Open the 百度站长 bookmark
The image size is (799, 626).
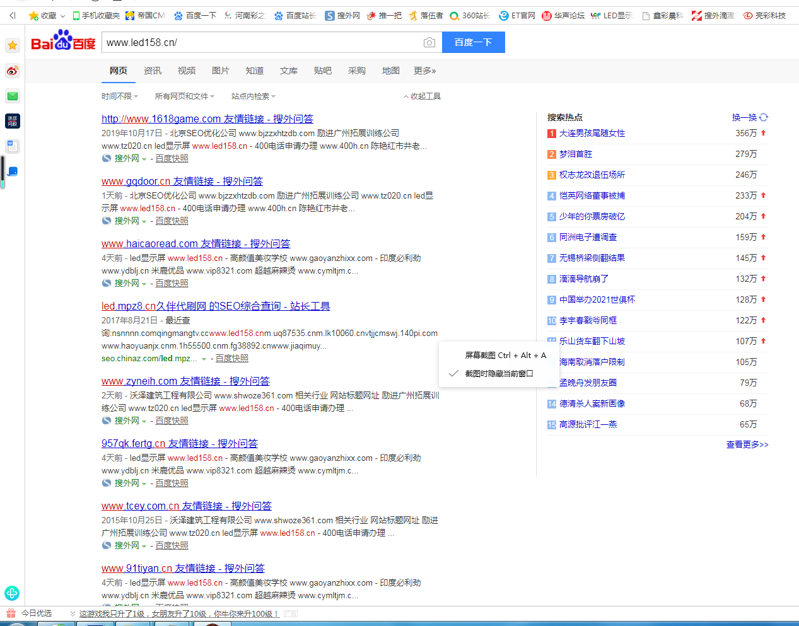[x=295, y=16]
